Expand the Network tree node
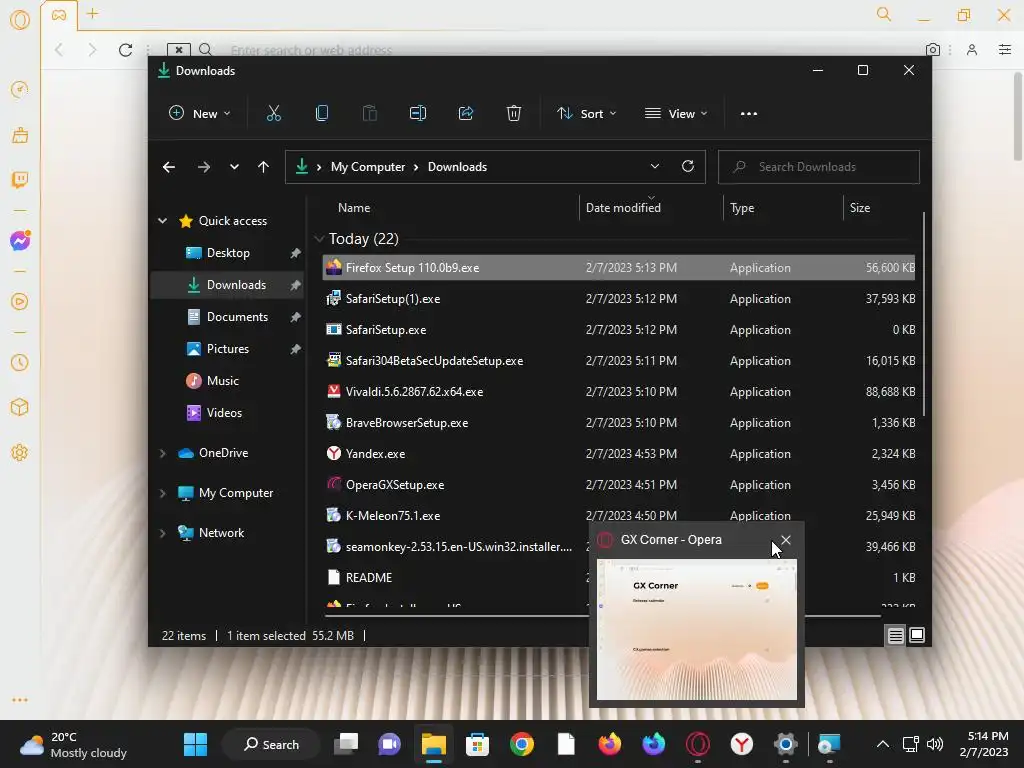 163,533
